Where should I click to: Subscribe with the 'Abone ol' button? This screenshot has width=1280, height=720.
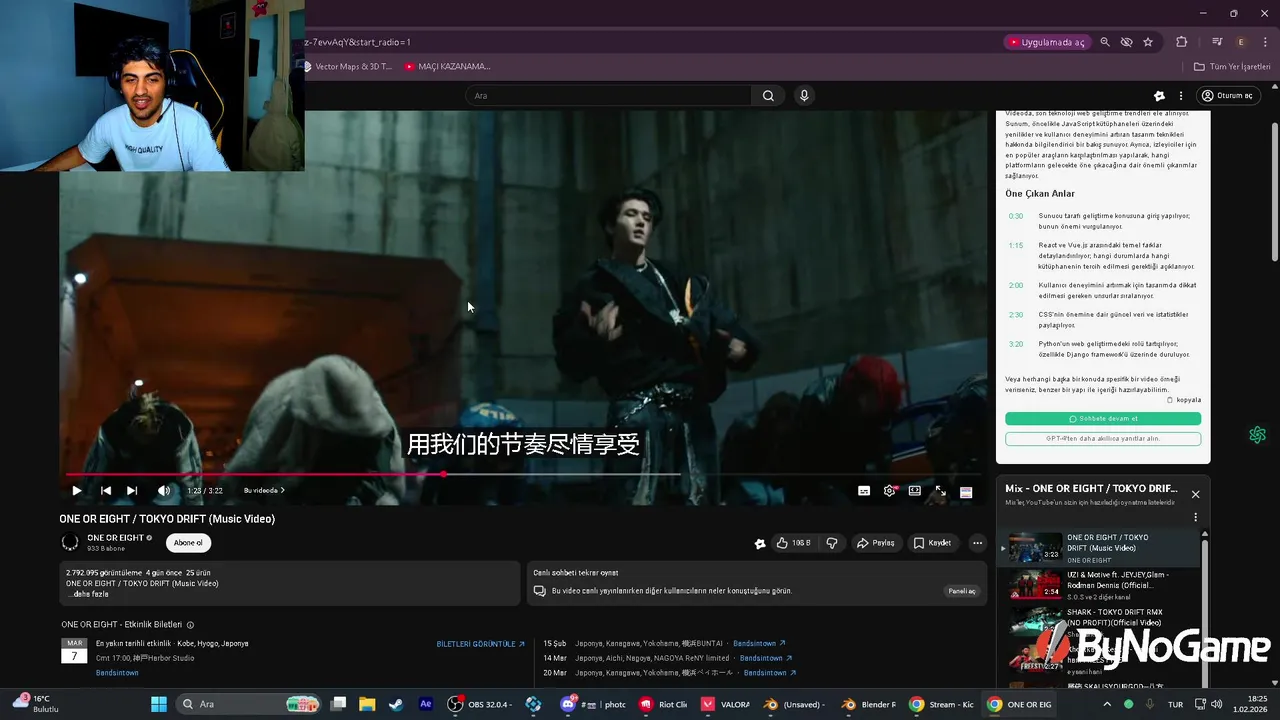tap(188, 543)
